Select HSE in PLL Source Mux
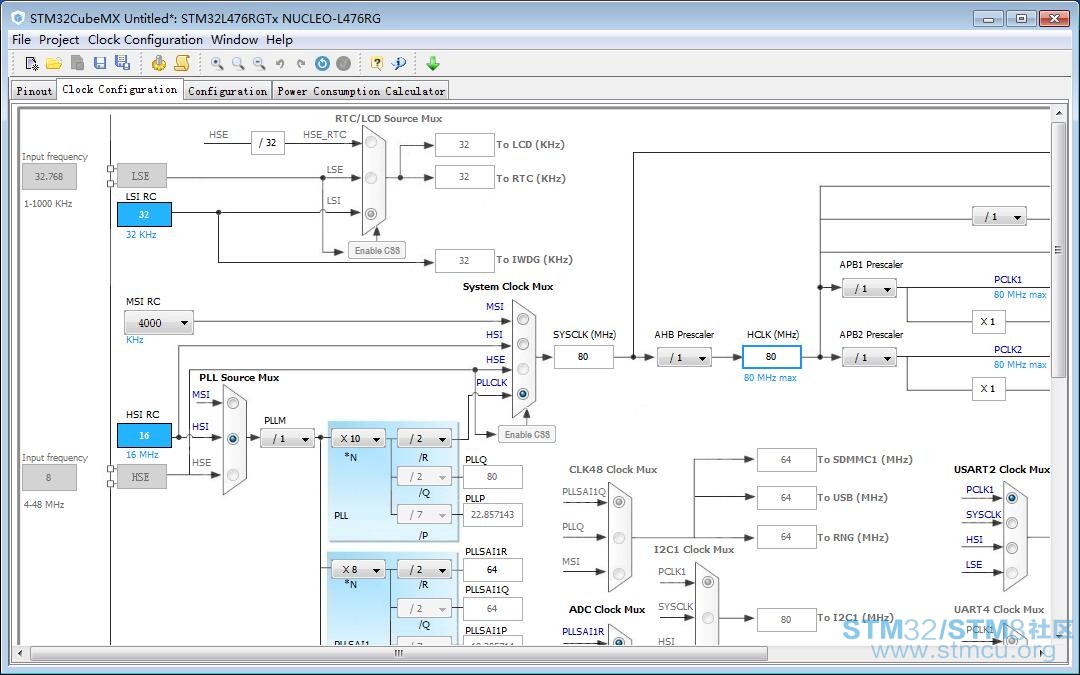The height and width of the screenshot is (675, 1080). coord(233,475)
